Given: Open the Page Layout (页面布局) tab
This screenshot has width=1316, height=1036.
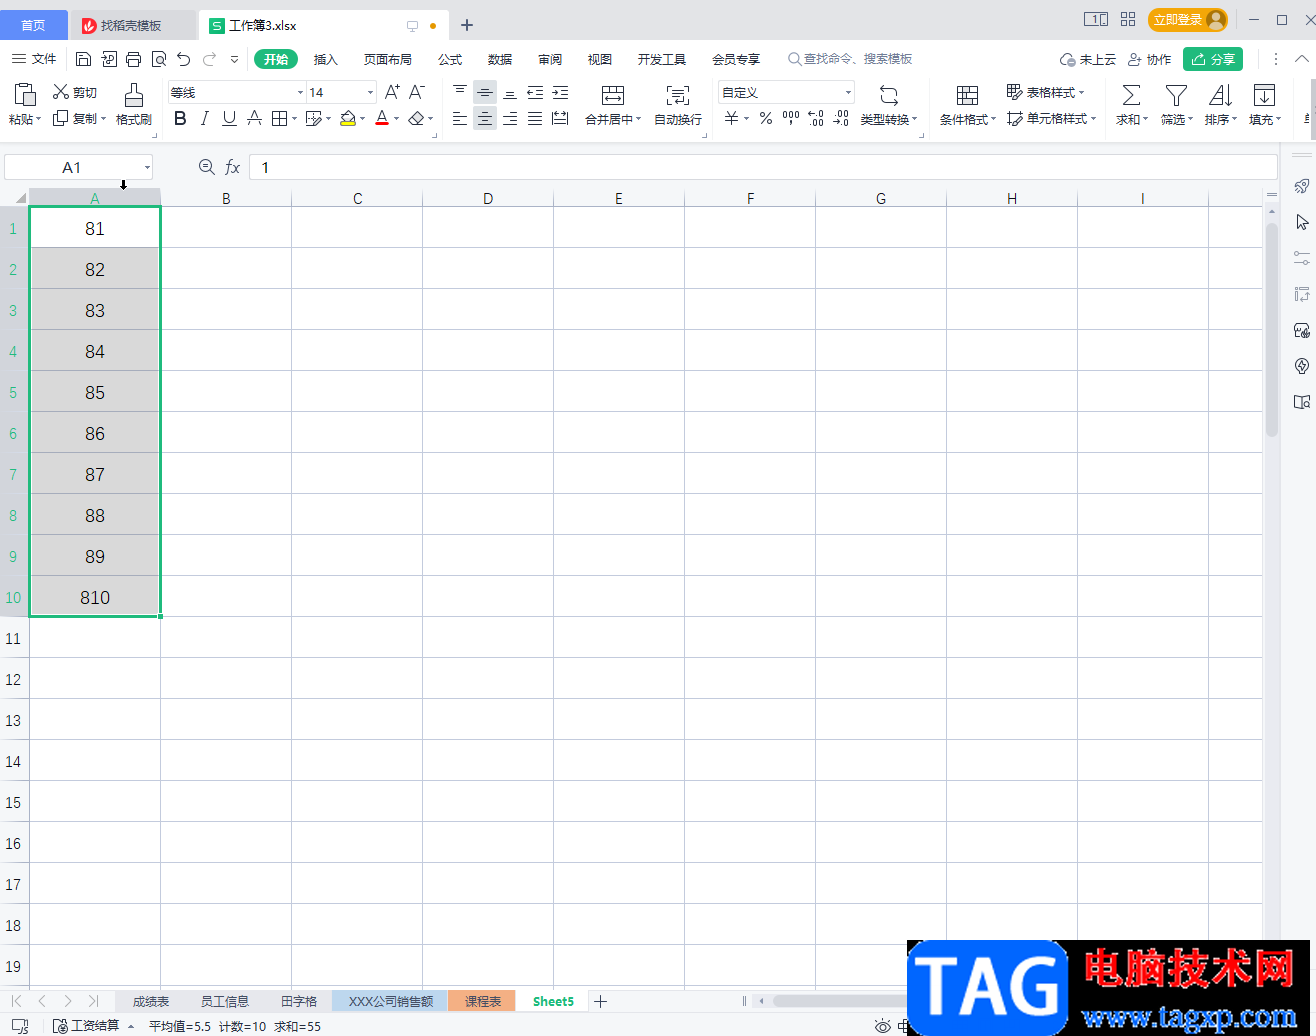Looking at the screenshot, I should 388,59.
